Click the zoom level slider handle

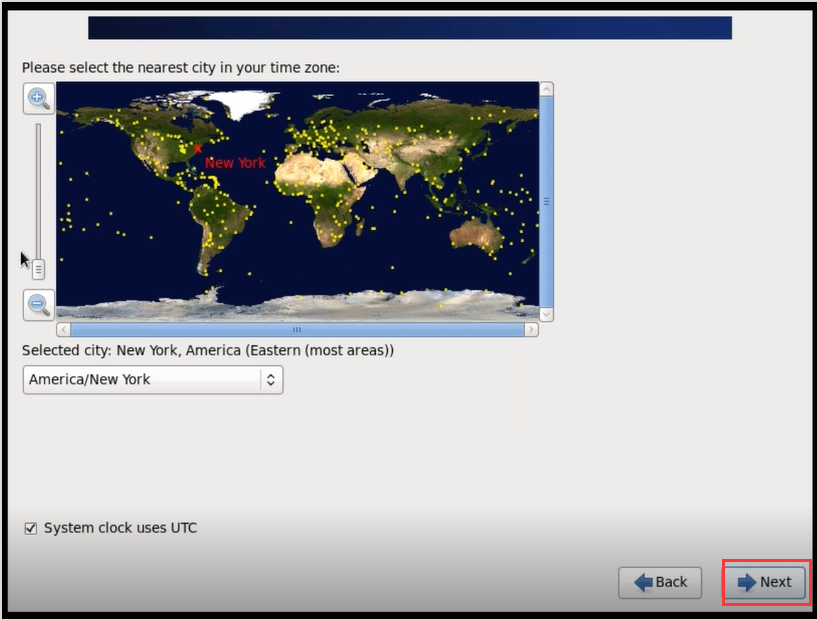pos(38,269)
